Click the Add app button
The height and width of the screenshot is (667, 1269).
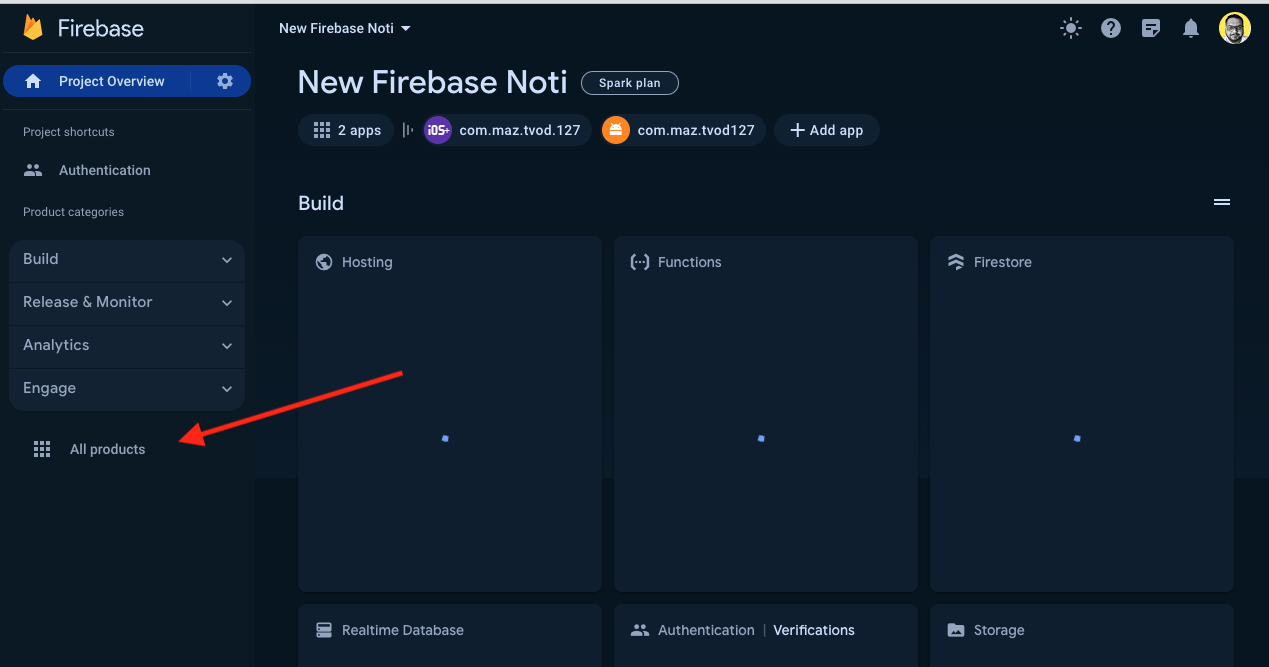coord(826,130)
